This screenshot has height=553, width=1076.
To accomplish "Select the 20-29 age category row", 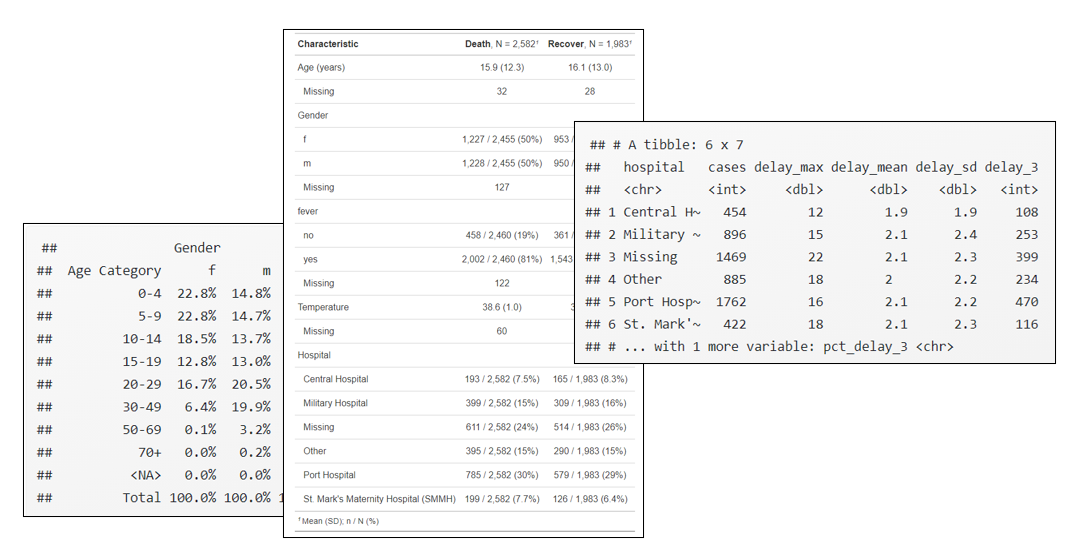I will pyautogui.click(x=154, y=384).
